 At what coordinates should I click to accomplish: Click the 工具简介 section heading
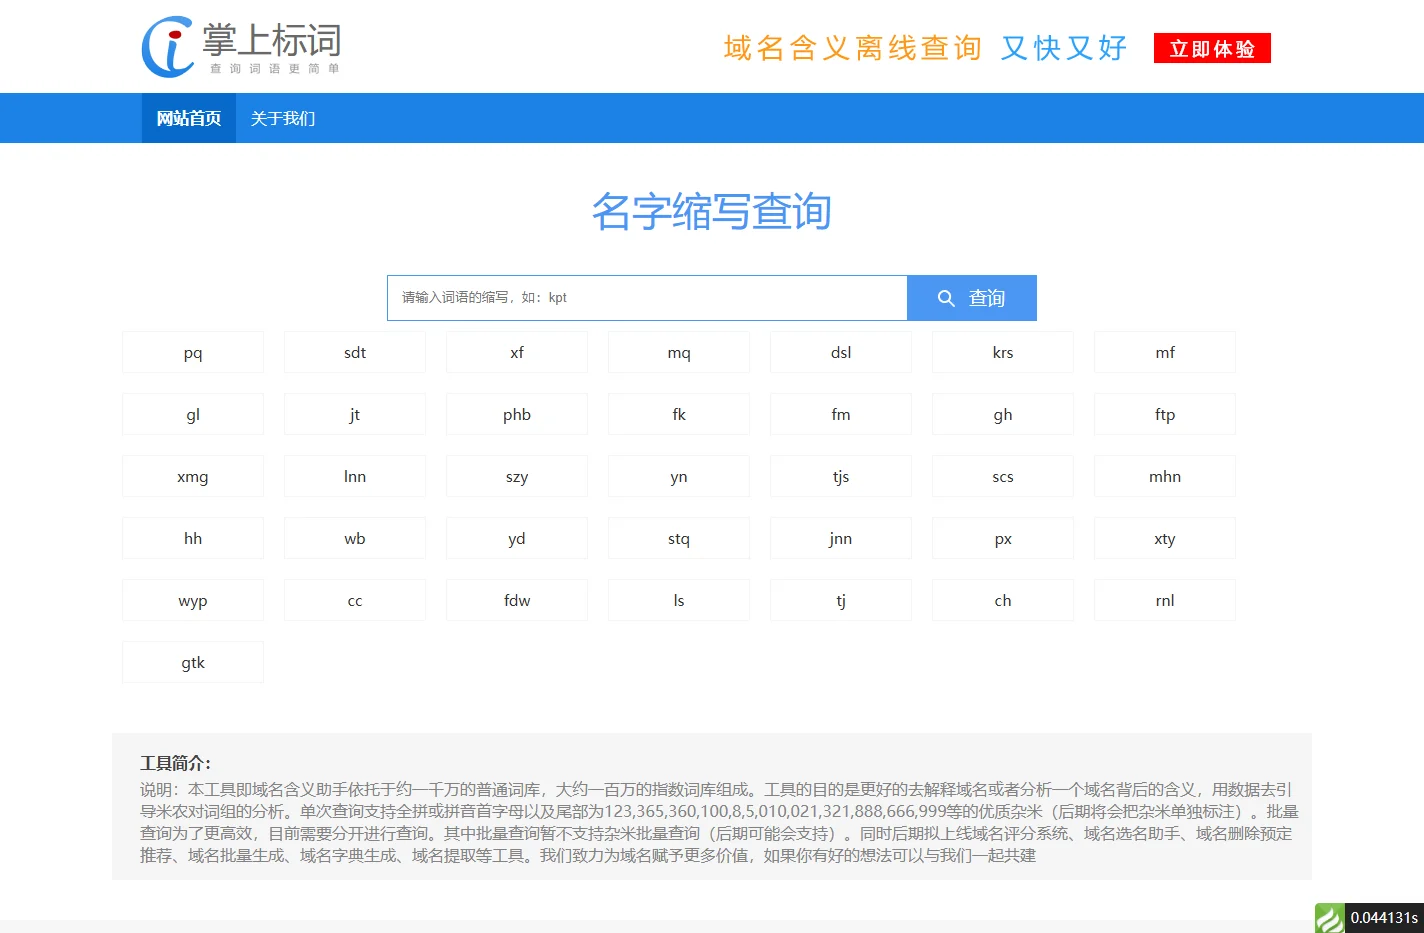pyautogui.click(x=175, y=763)
